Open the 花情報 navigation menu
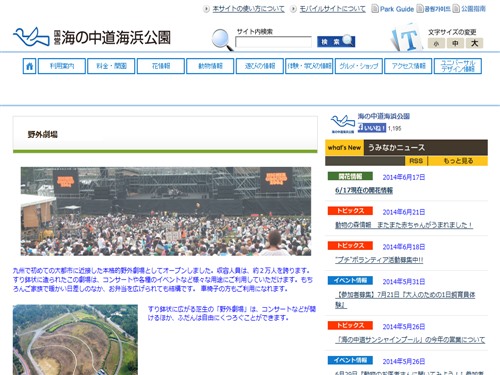 click(161, 66)
